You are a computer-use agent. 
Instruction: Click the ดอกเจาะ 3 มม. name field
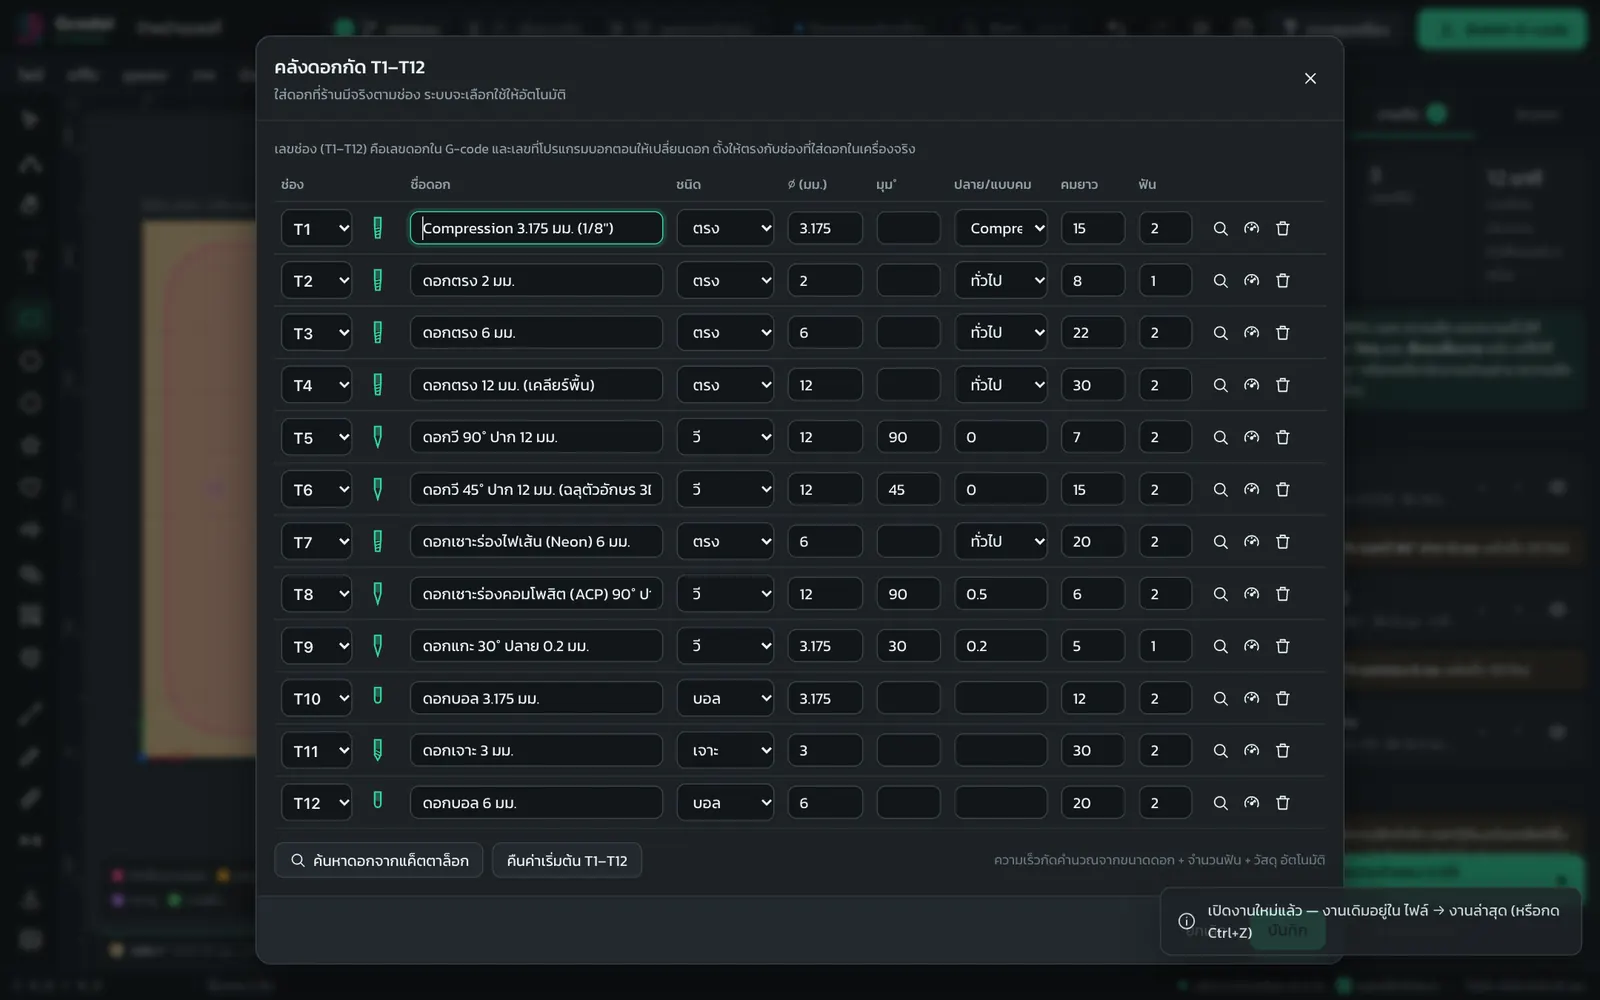click(536, 751)
